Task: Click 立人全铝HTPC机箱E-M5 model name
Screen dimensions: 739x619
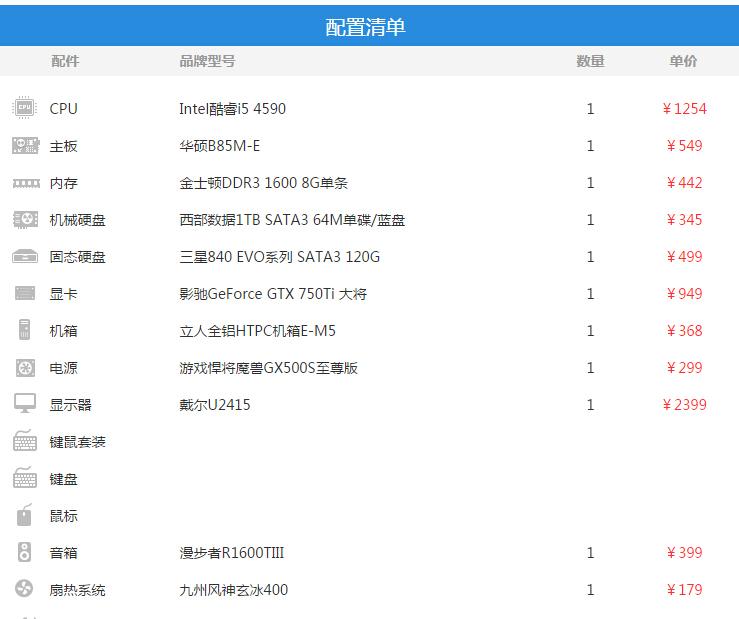Action: tap(257, 330)
